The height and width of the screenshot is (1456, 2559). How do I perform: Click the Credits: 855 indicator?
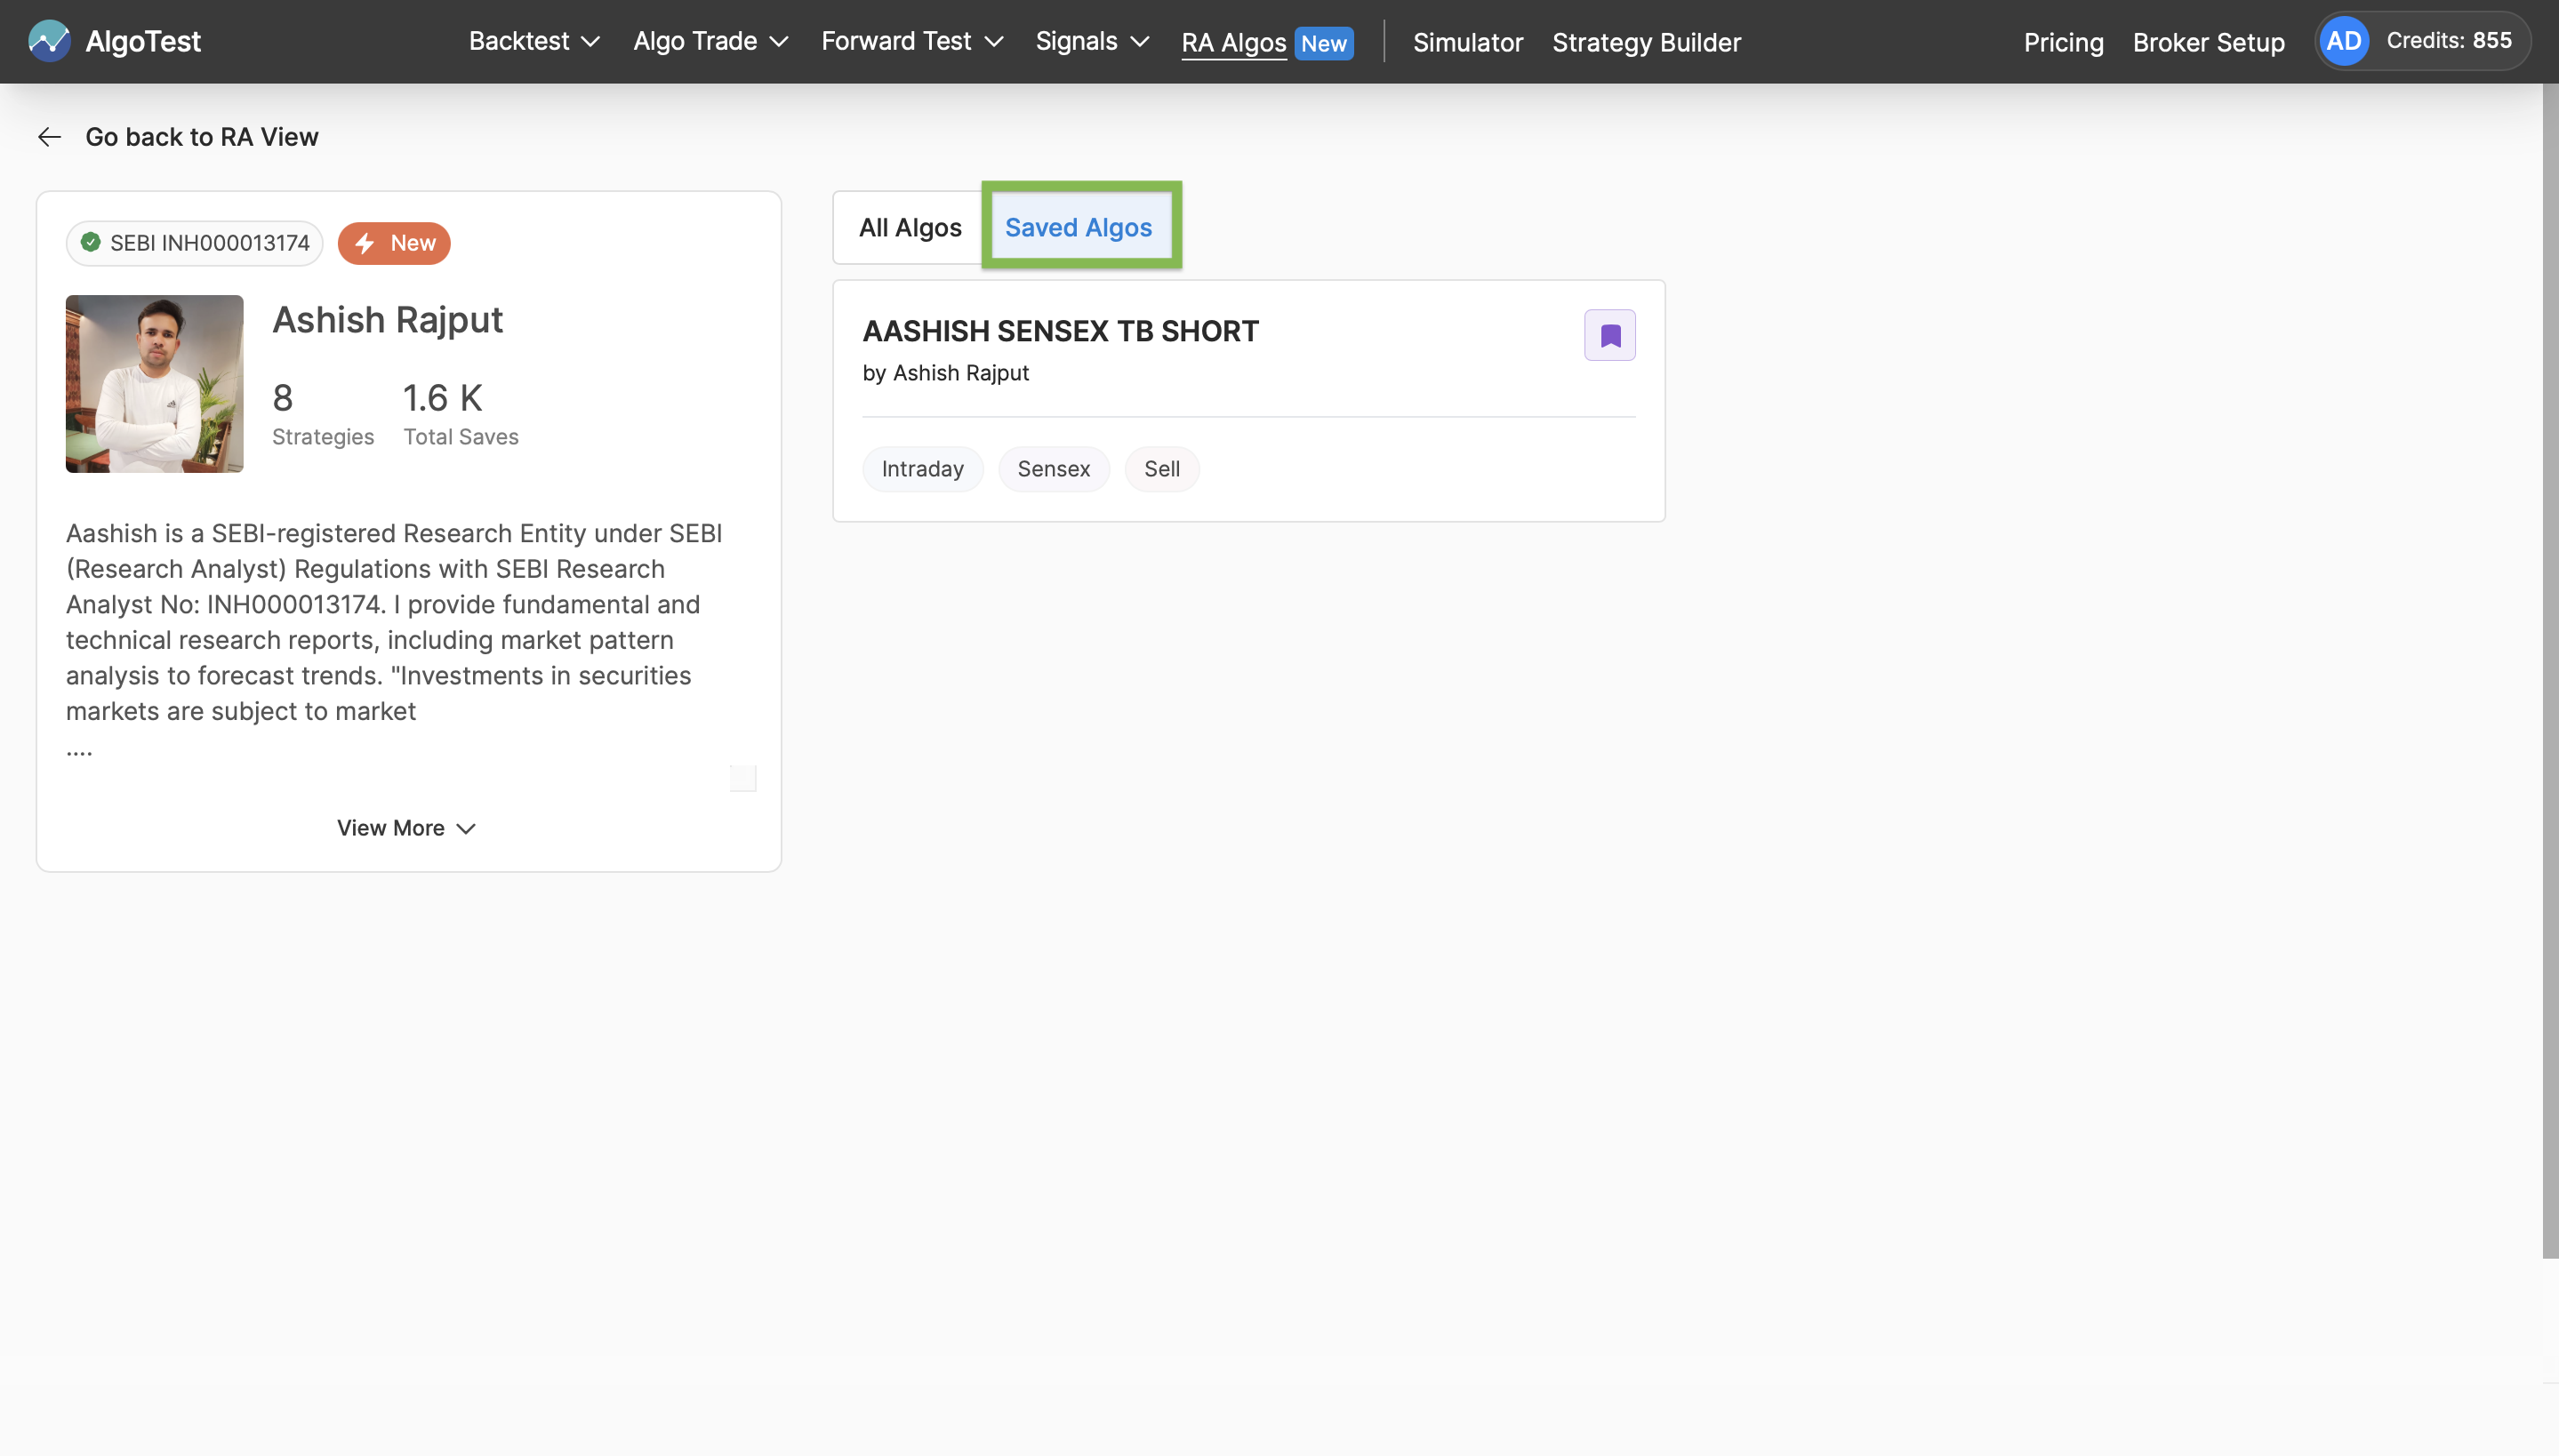pyautogui.click(x=2448, y=41)
